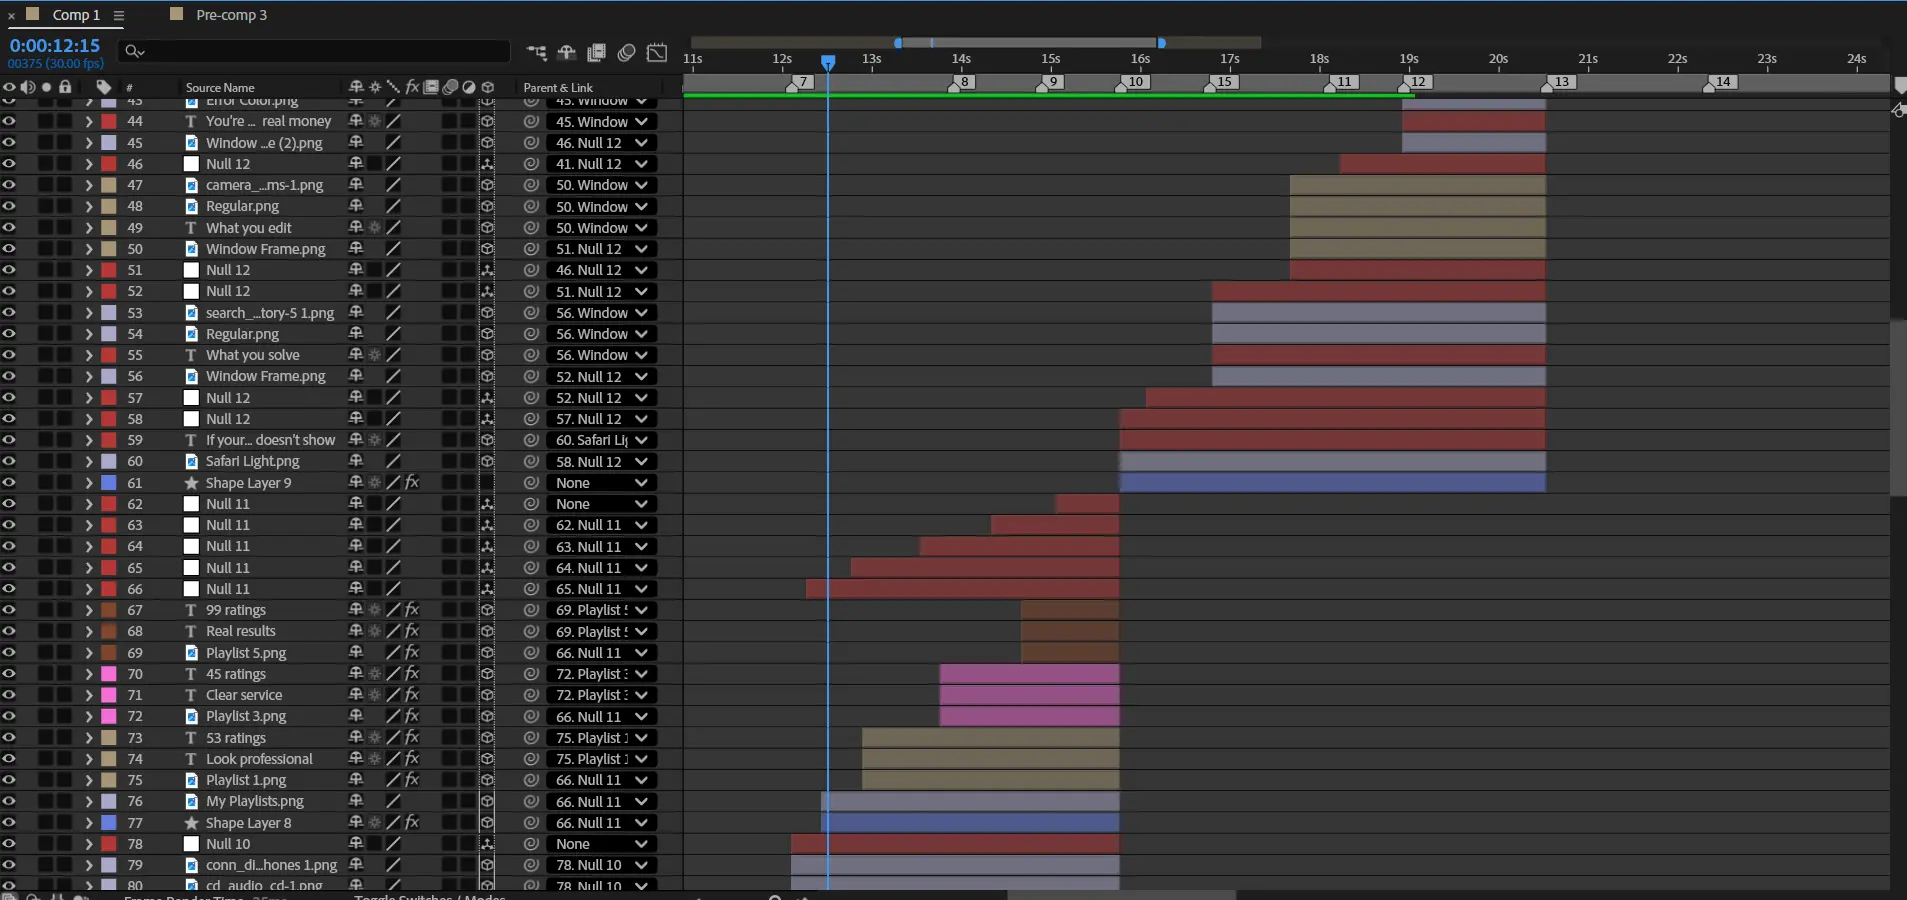The height and width of the screenshot is (900, 1907).
Task: Enable Frame Blending for the composition
Action: [597, 53]
